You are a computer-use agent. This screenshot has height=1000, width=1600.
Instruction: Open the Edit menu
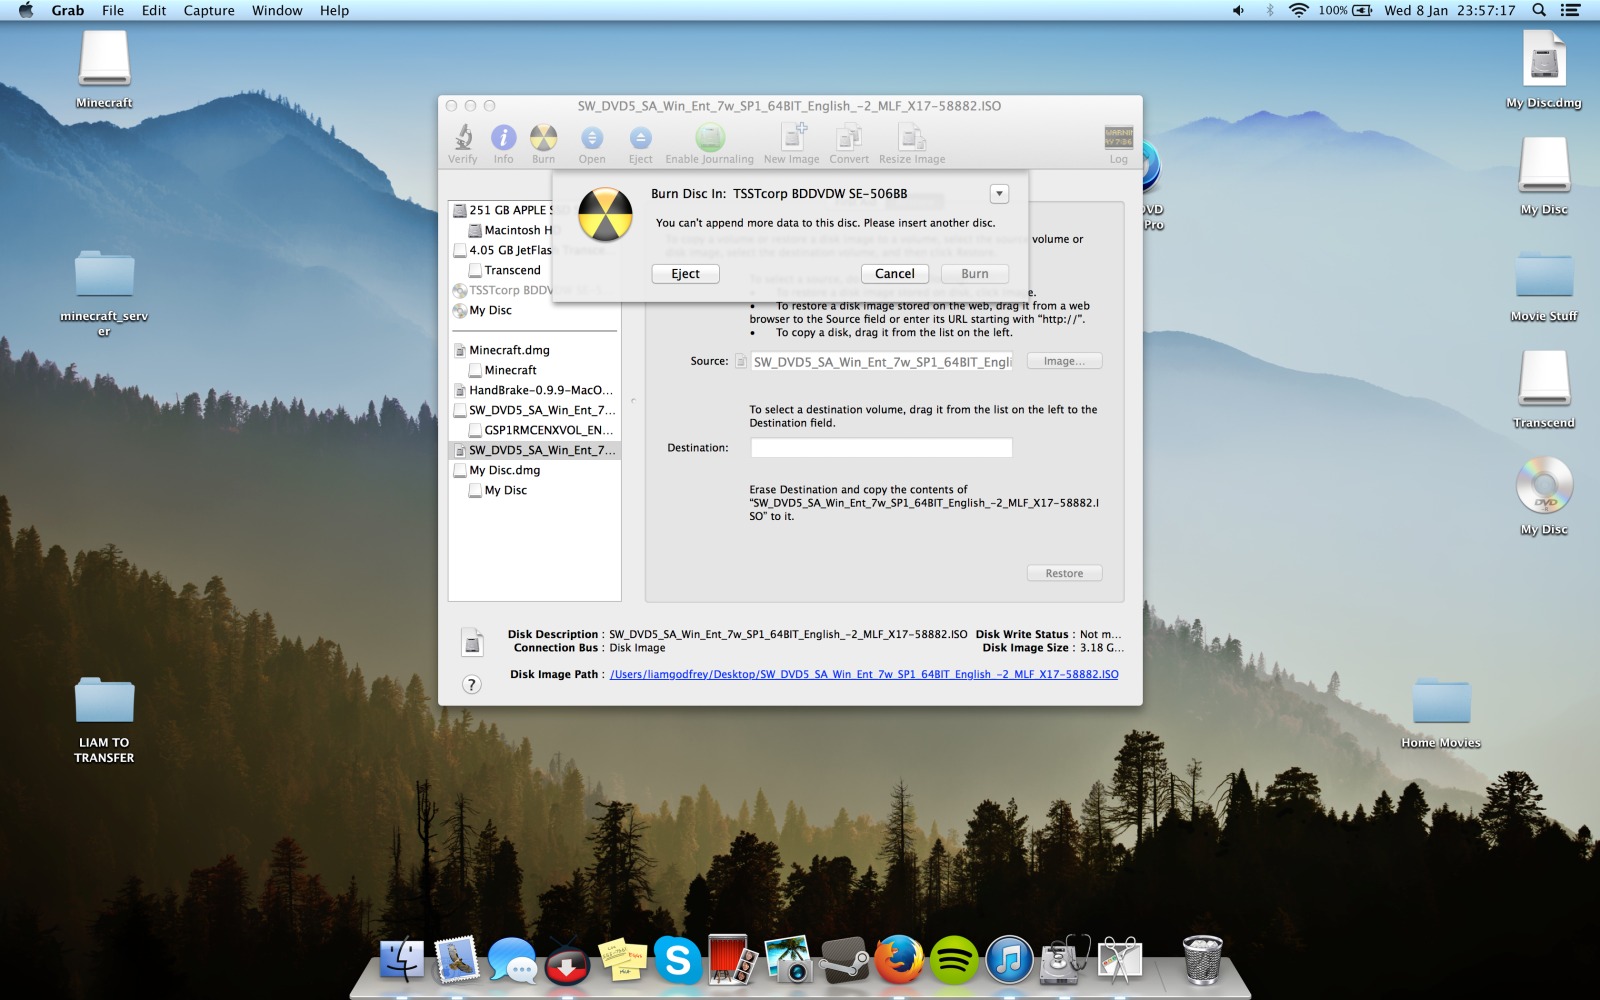coord(154,10)
